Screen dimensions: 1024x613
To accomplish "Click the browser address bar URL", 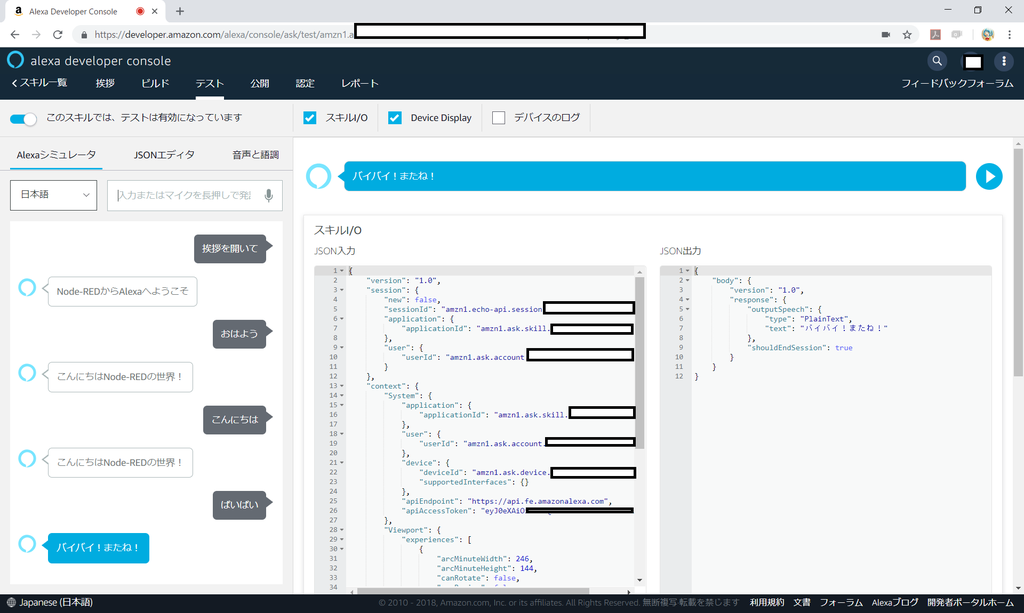I will [223, 35].
